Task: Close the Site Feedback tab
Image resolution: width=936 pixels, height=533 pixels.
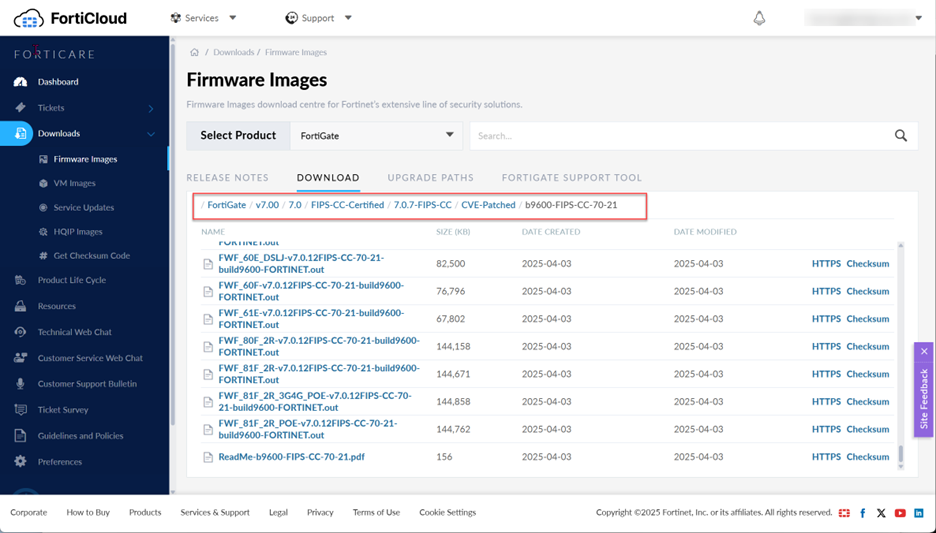Action: point(924,352)
